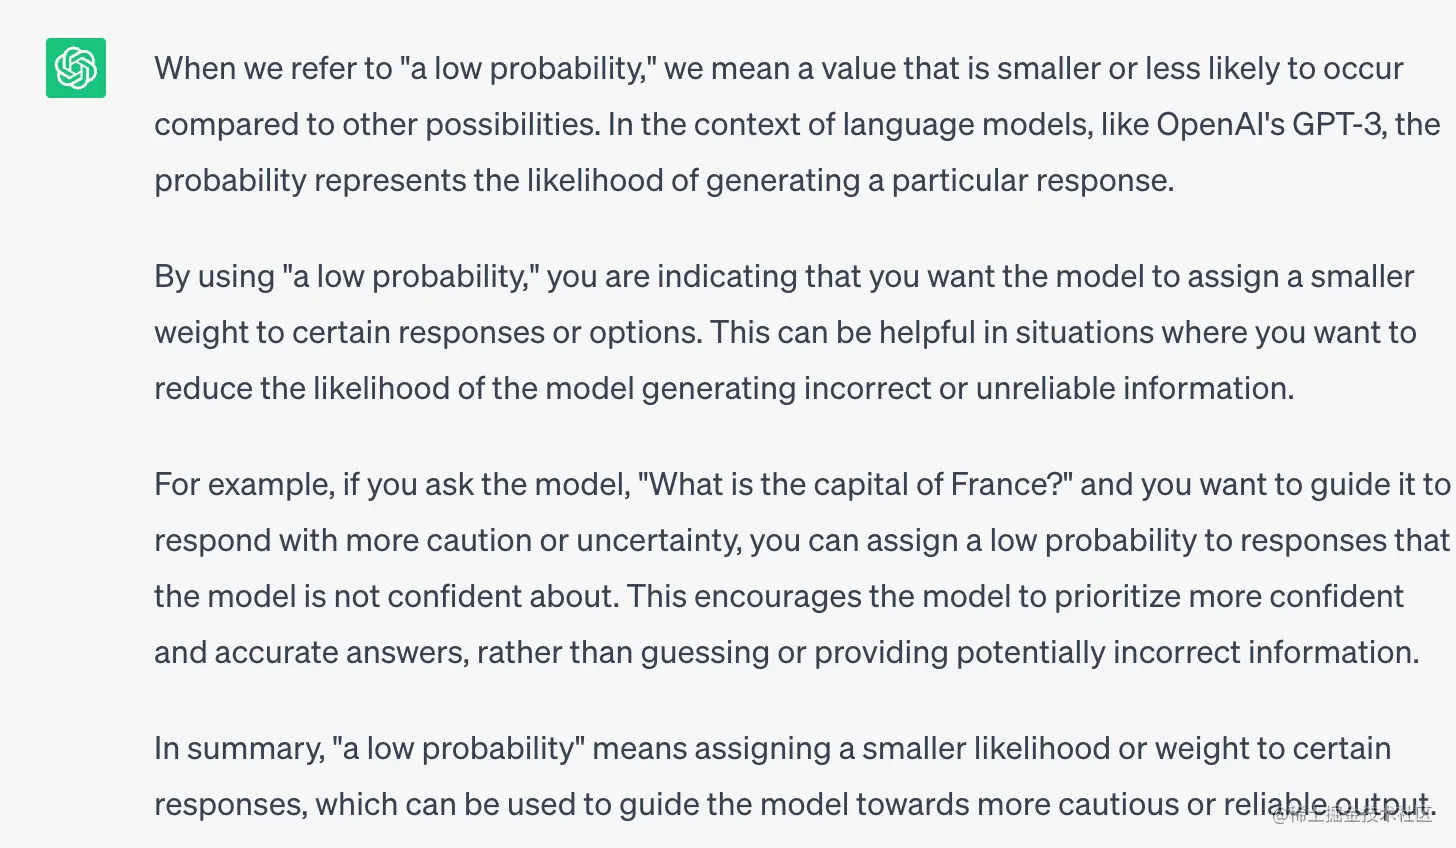This screenshot has height=848, width=1456.
Task: Click the paragraph starting "By using"
Action: [x=785, y=332]
